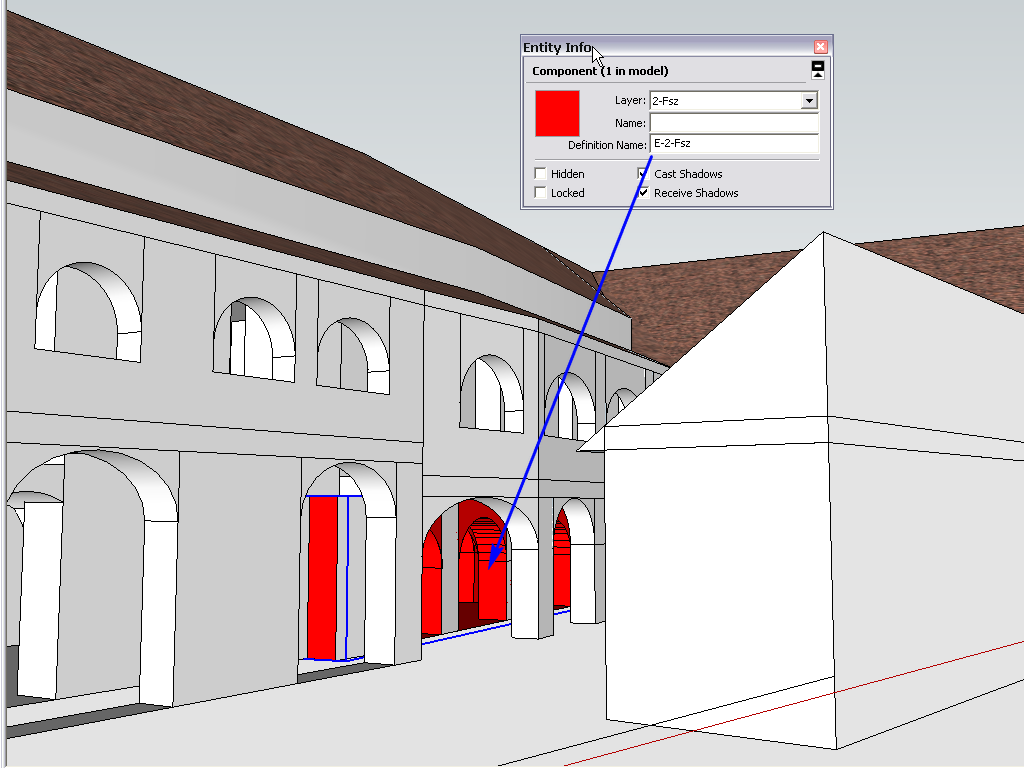Image resolution: width=1024 pixels, height=768 pixels.
Task: Open the red material swatch
Action: coord(557,113)
